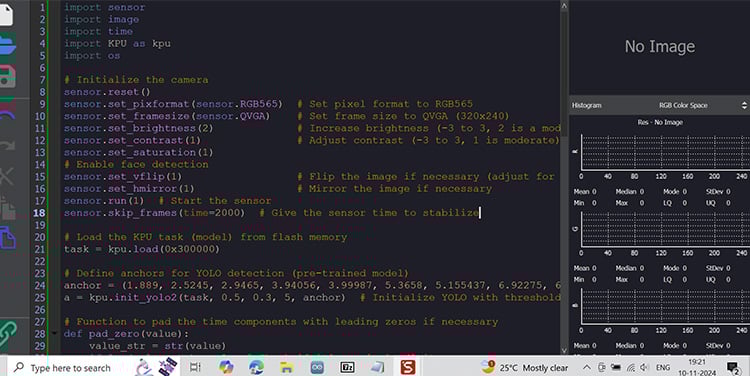The width and height of the screenshot is (750, 376).
Task: Click the Initialize the camera comment
Action: pyautogui.click(x=136, y=80)
